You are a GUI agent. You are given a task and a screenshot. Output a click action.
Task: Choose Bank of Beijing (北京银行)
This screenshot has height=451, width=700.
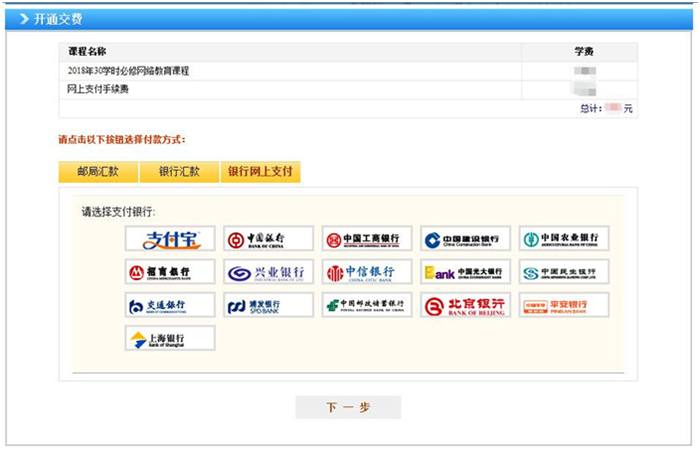coord(465,305)
